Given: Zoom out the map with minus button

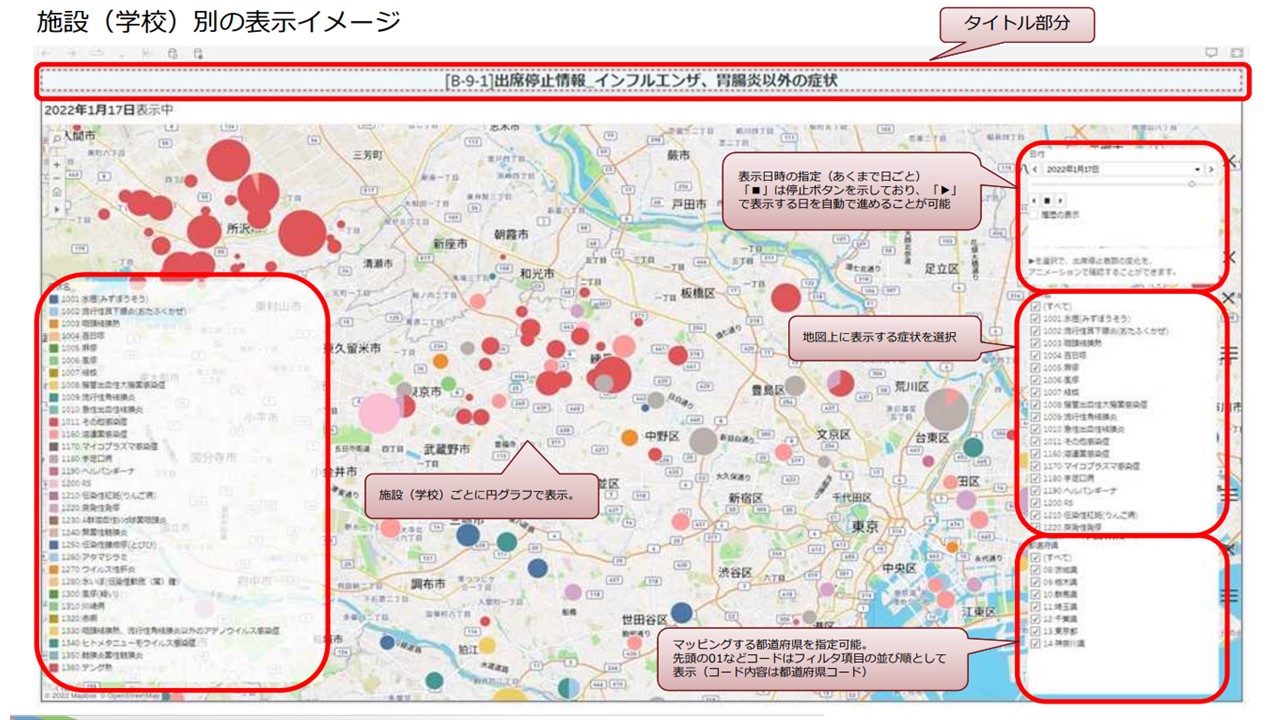Looking at the screenshot, I should click(56, 176).
